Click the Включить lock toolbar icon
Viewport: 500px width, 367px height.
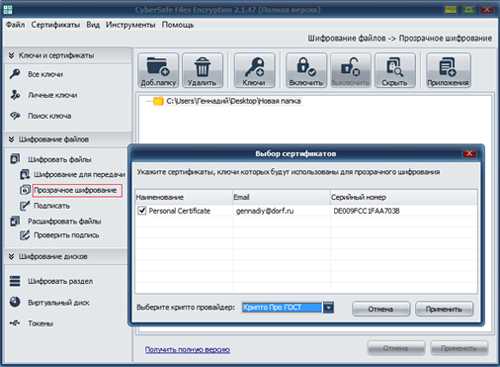pos(306,70)
